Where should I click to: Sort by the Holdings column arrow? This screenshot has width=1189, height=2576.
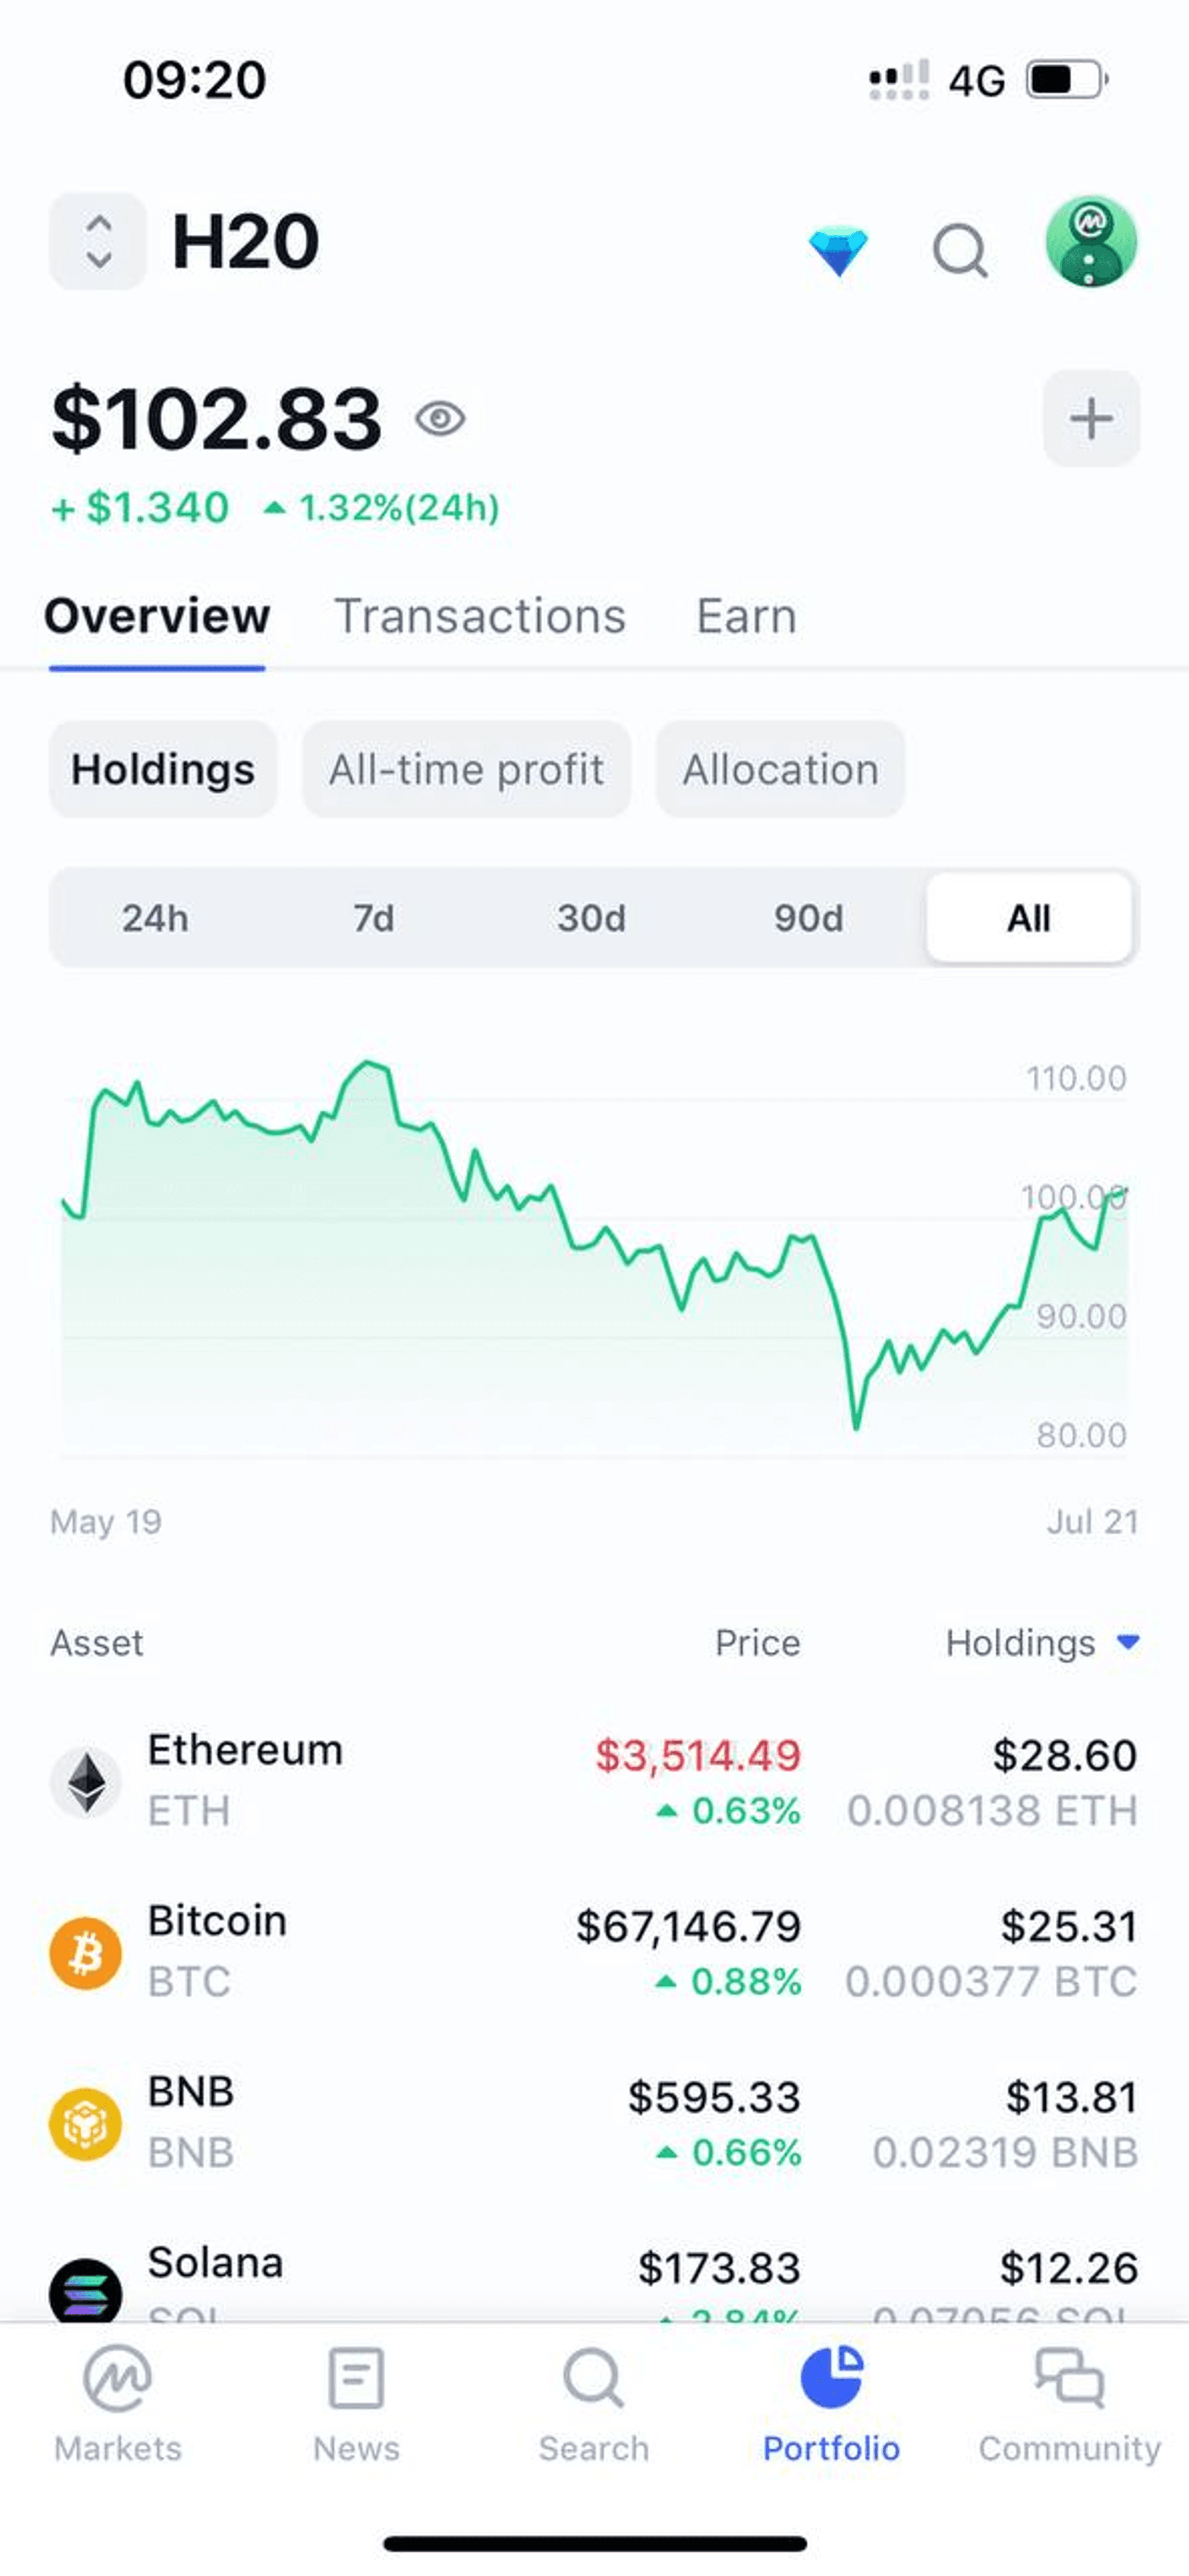(x=1128, y=1642)
